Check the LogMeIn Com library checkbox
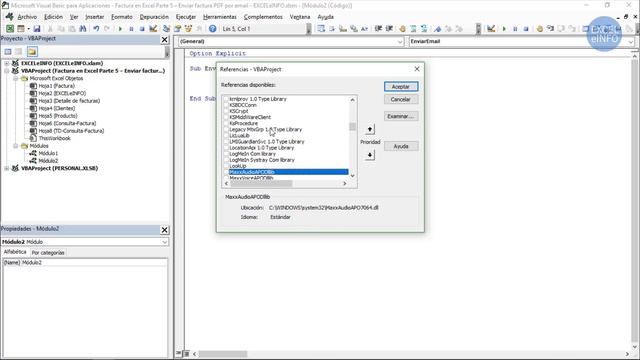 pos(226,154)
